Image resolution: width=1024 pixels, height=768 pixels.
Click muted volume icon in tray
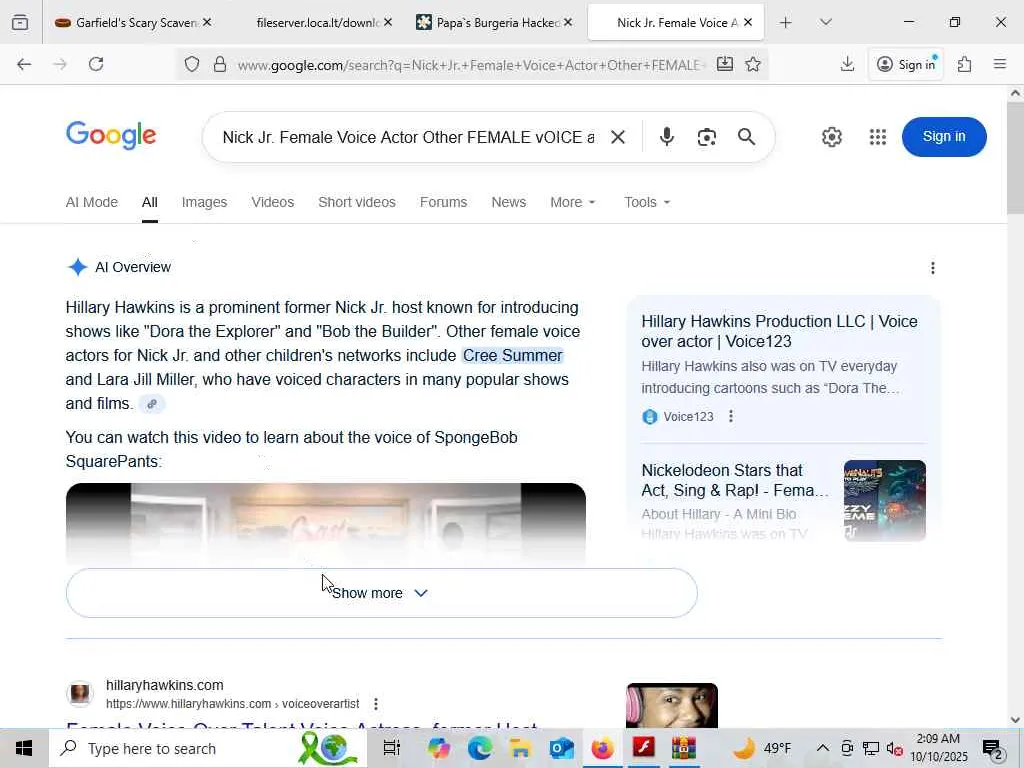(x=894, y=748)
